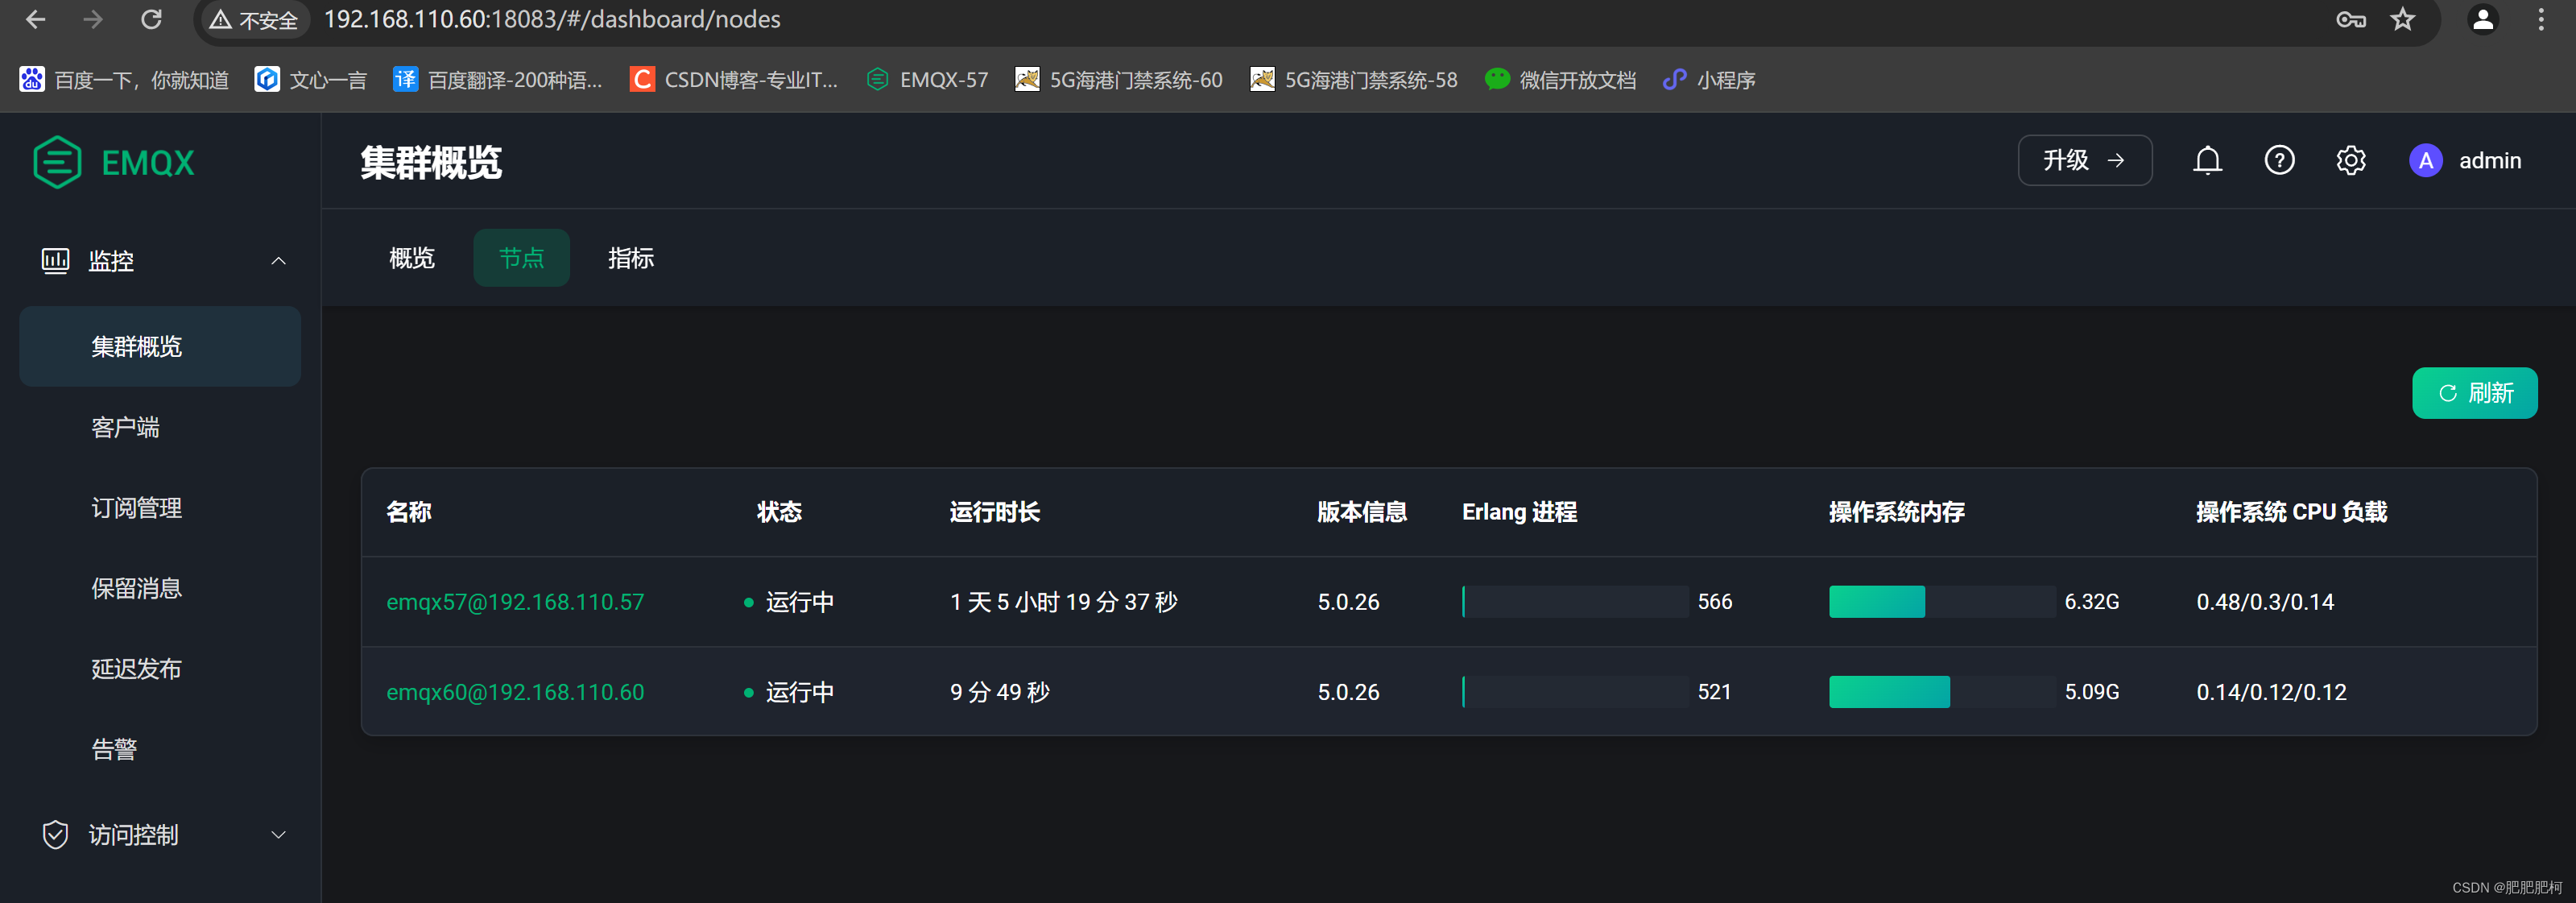Click uptime '9 分 49 秒'
Viewport: 2576px width, 903px height.
(x=1000, y=692)
